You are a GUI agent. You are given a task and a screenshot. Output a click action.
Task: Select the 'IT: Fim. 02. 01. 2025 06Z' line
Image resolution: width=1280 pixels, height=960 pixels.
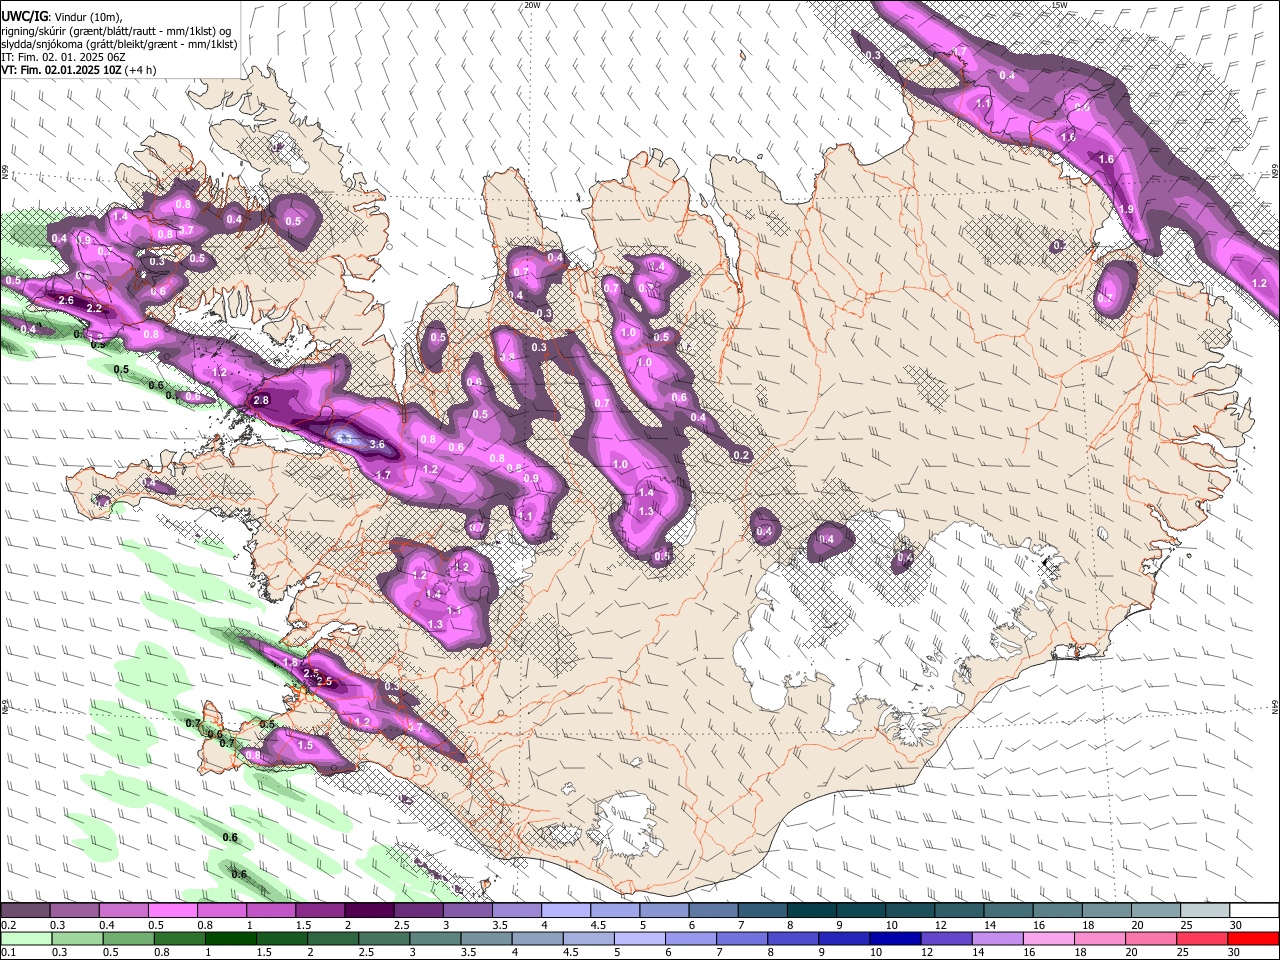[63, 58]
